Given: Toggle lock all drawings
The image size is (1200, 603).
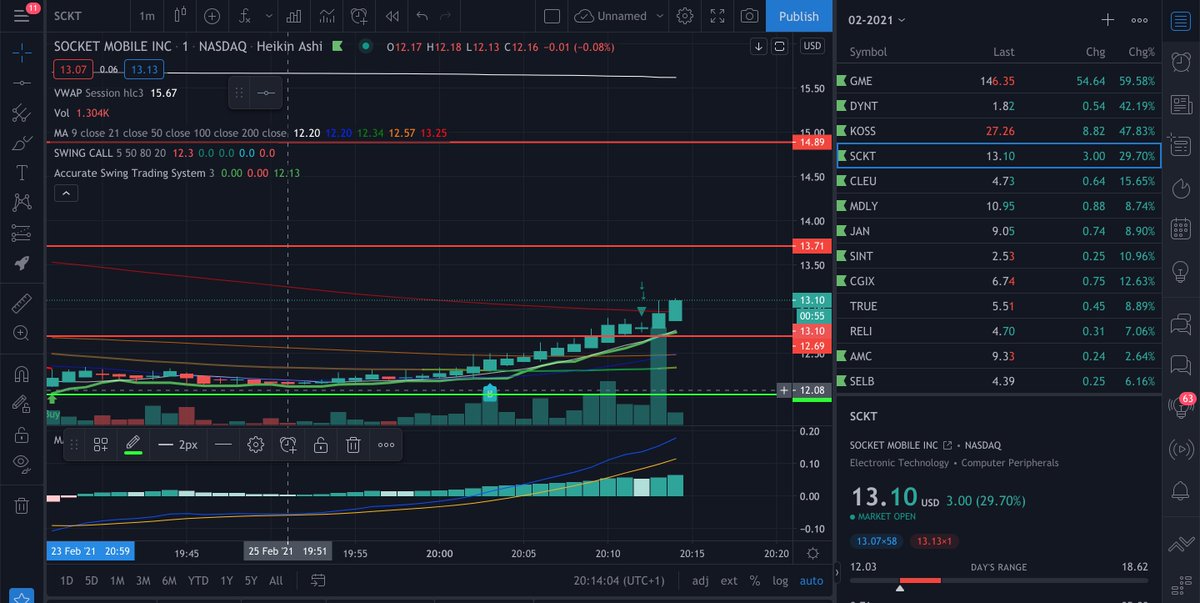Looking at the screenshot, I should tap(21, 435).
